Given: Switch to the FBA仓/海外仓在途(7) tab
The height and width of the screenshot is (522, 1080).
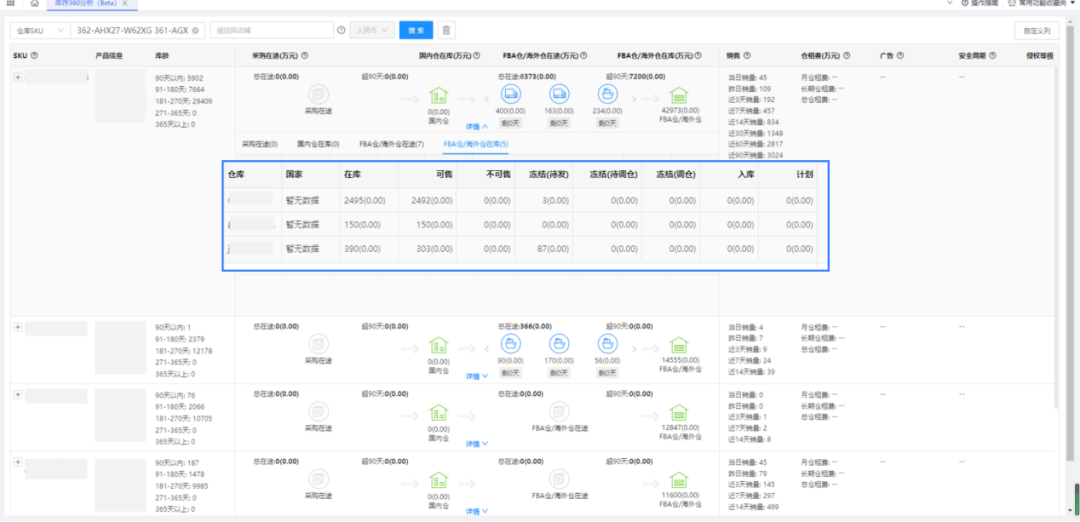Looking at the screenshot, I should pos(391,145).
